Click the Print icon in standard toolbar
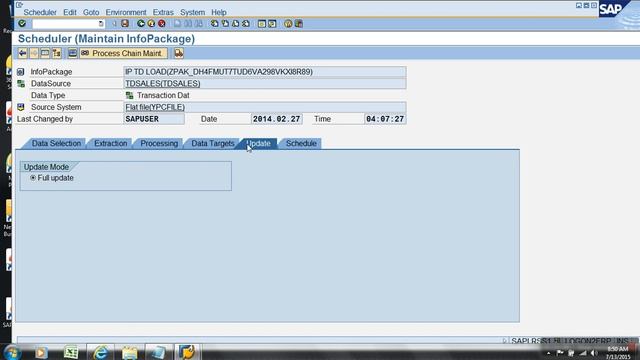Viewport: 640px width, 360px height. coord(178,24)
